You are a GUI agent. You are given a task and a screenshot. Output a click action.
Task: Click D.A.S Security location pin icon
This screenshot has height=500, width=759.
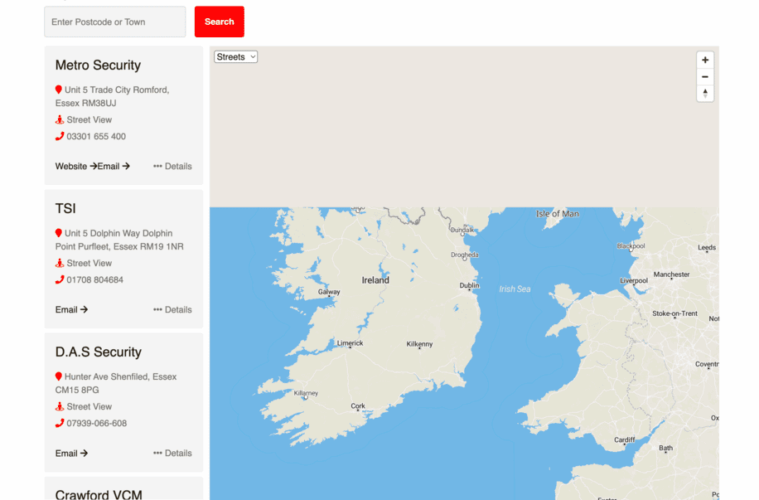click(59, 376)
